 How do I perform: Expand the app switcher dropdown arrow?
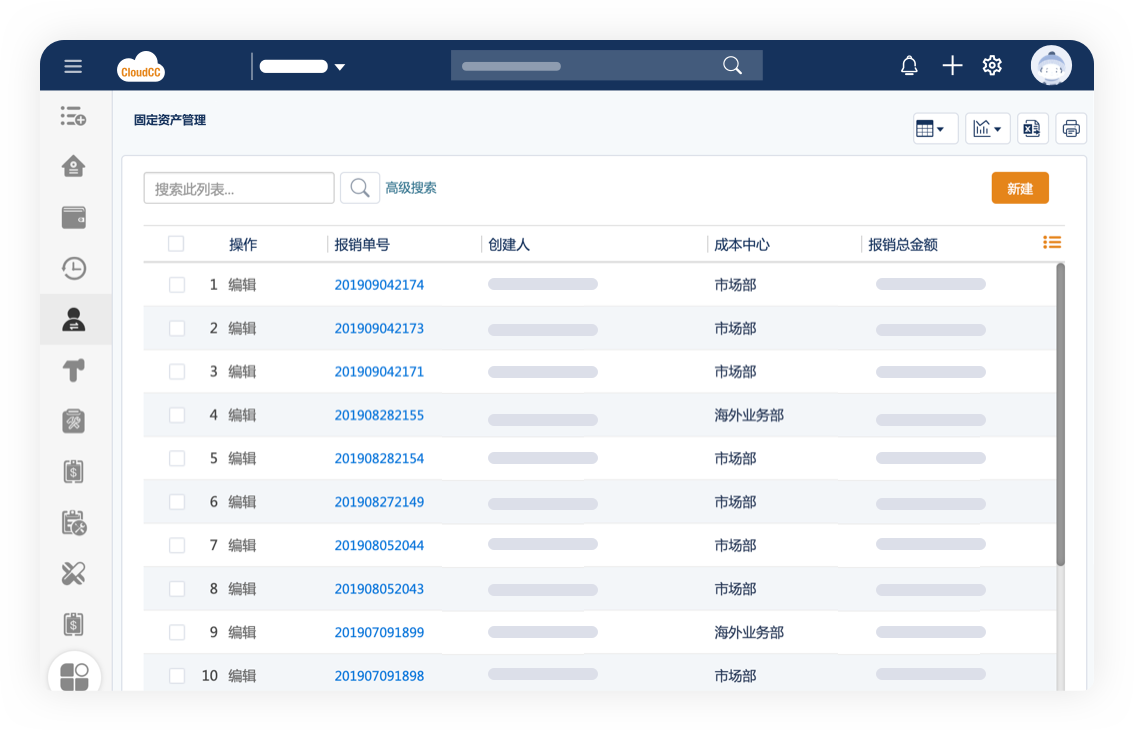340,67
